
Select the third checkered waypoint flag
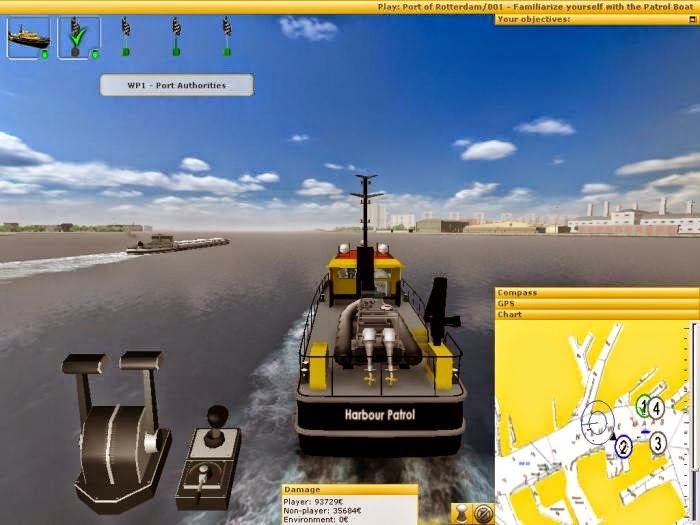coord(176,36)
